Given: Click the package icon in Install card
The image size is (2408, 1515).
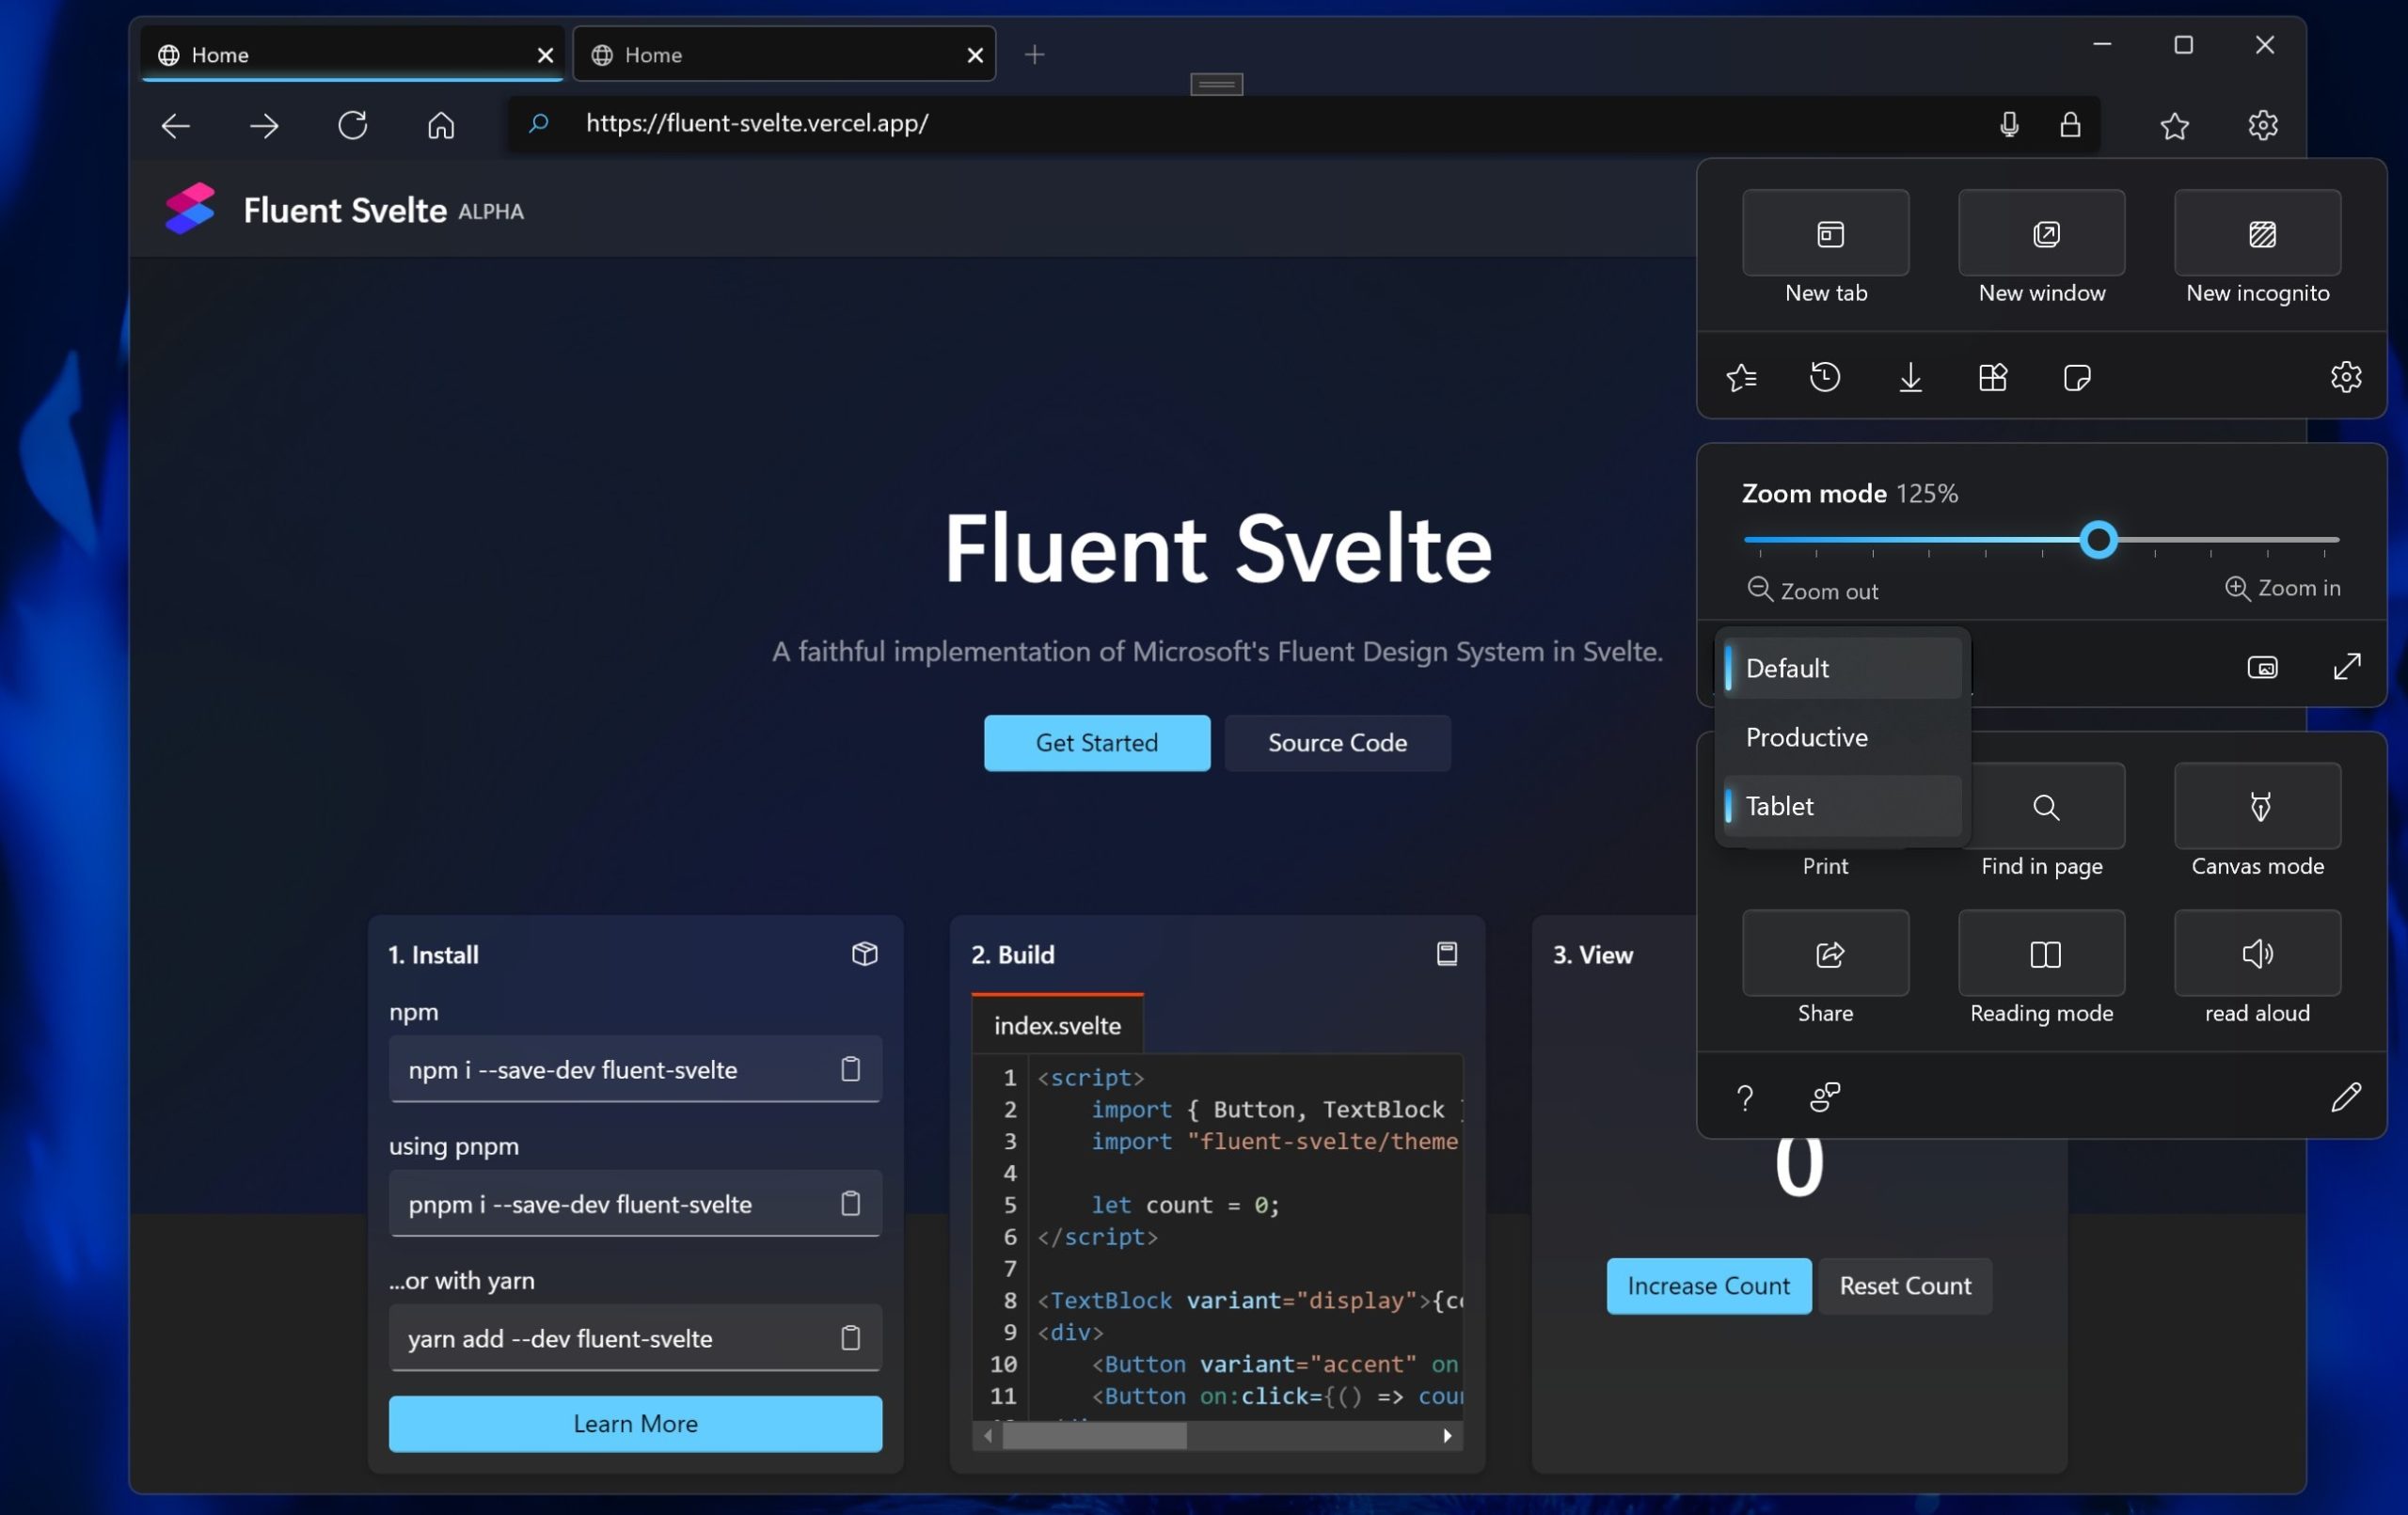Looking at the screenshot, I should coord(864,954).
